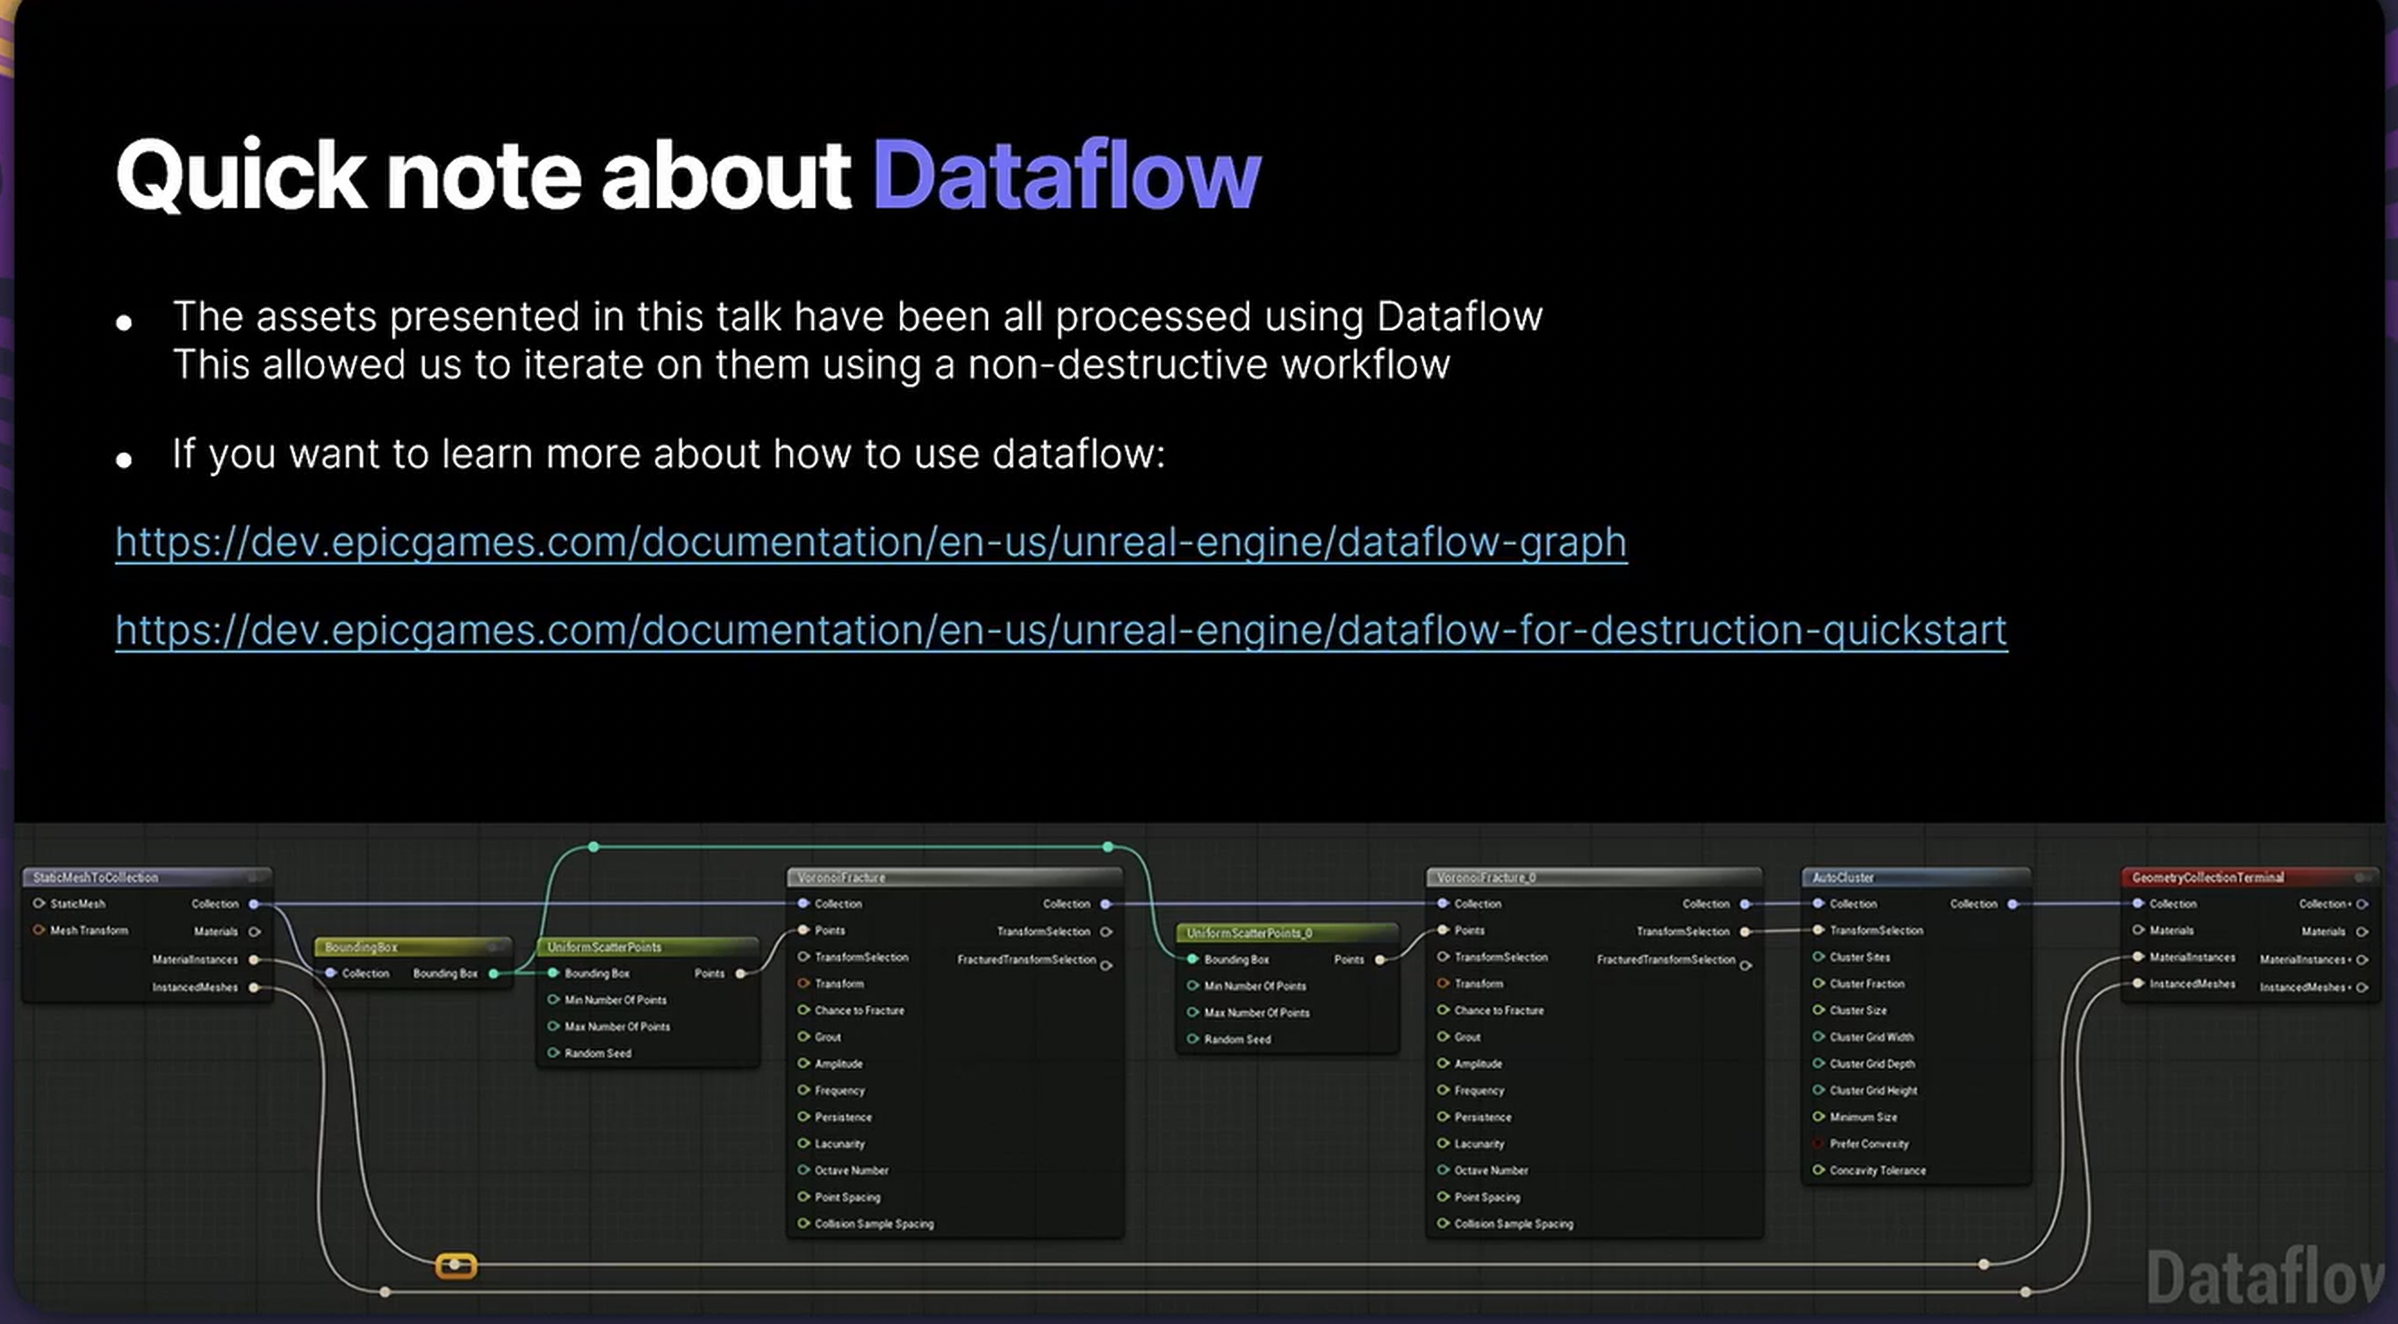Select the VoronoiFracture node title bar
The width and height of the screenshot is (2398, 1324).
tap(955, 877)
